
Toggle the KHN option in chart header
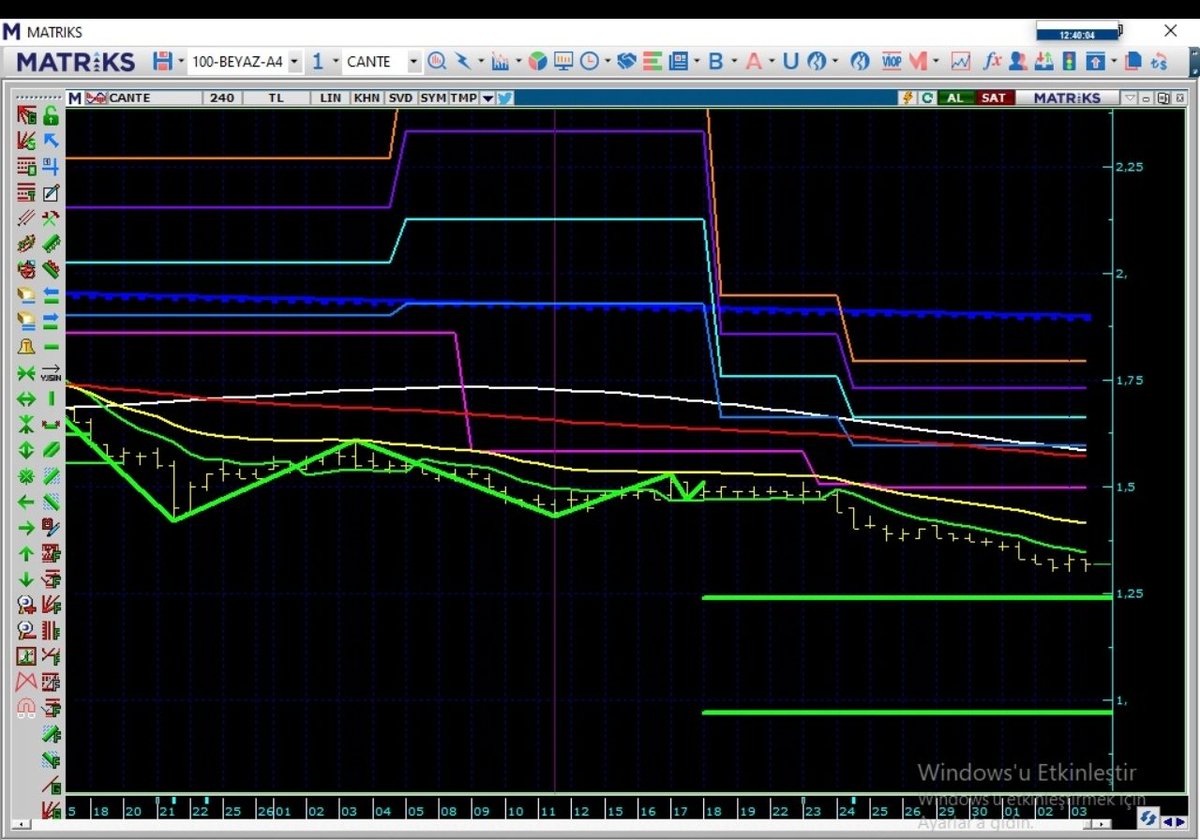point(367,98)
